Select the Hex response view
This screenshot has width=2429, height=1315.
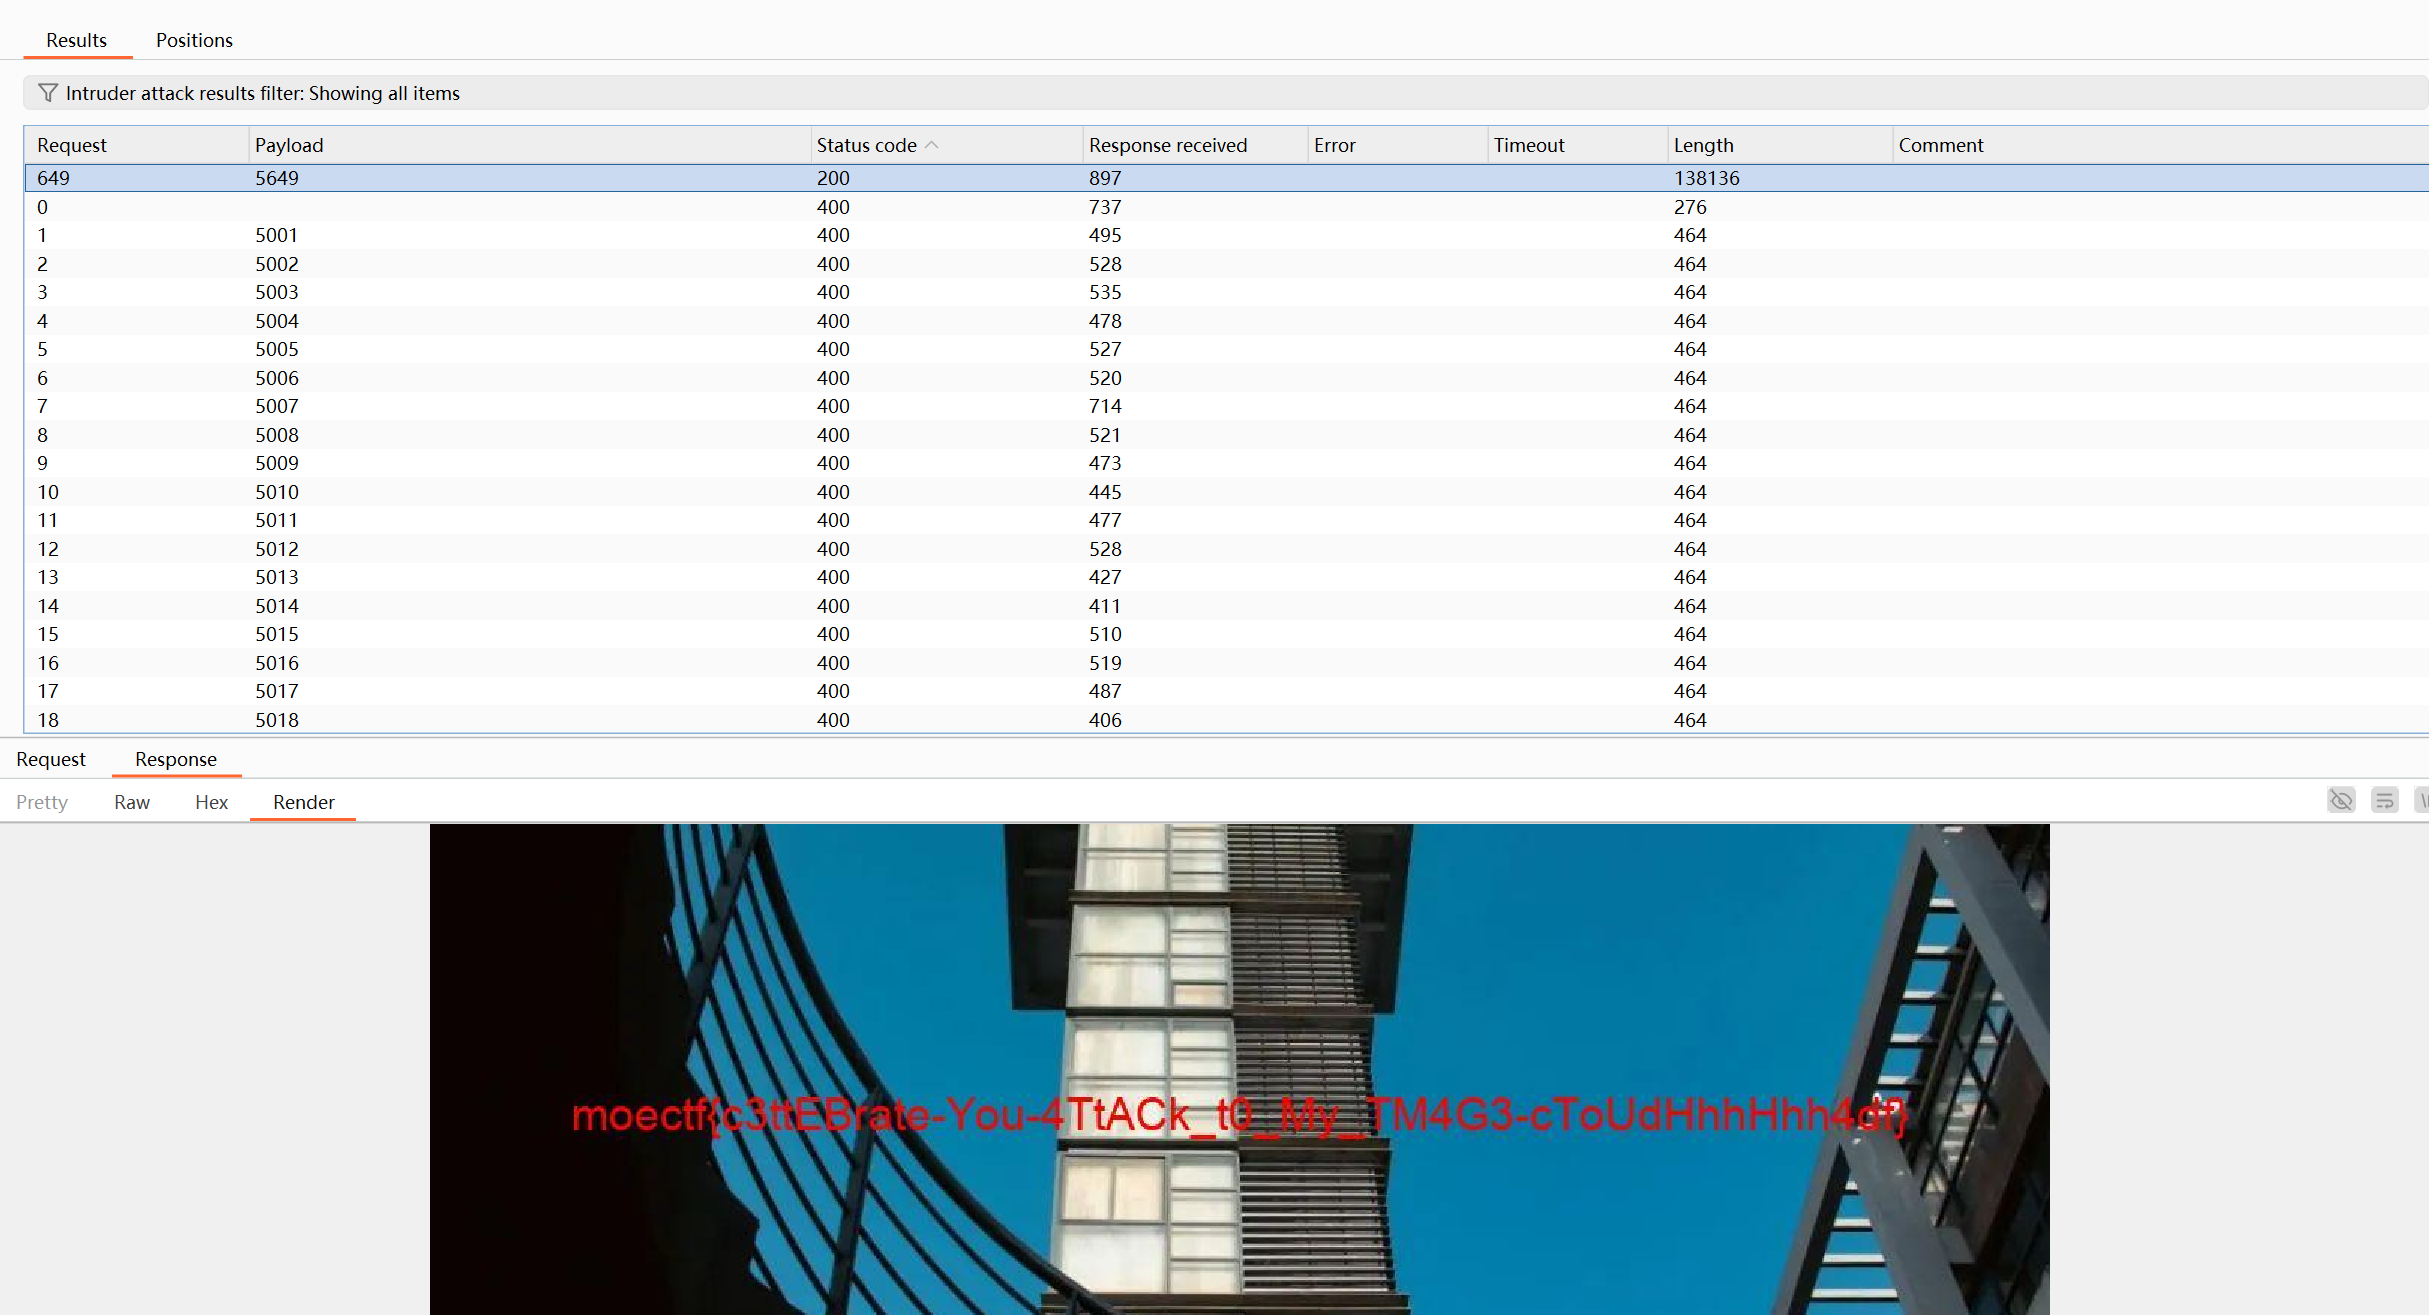click(211, 802)
